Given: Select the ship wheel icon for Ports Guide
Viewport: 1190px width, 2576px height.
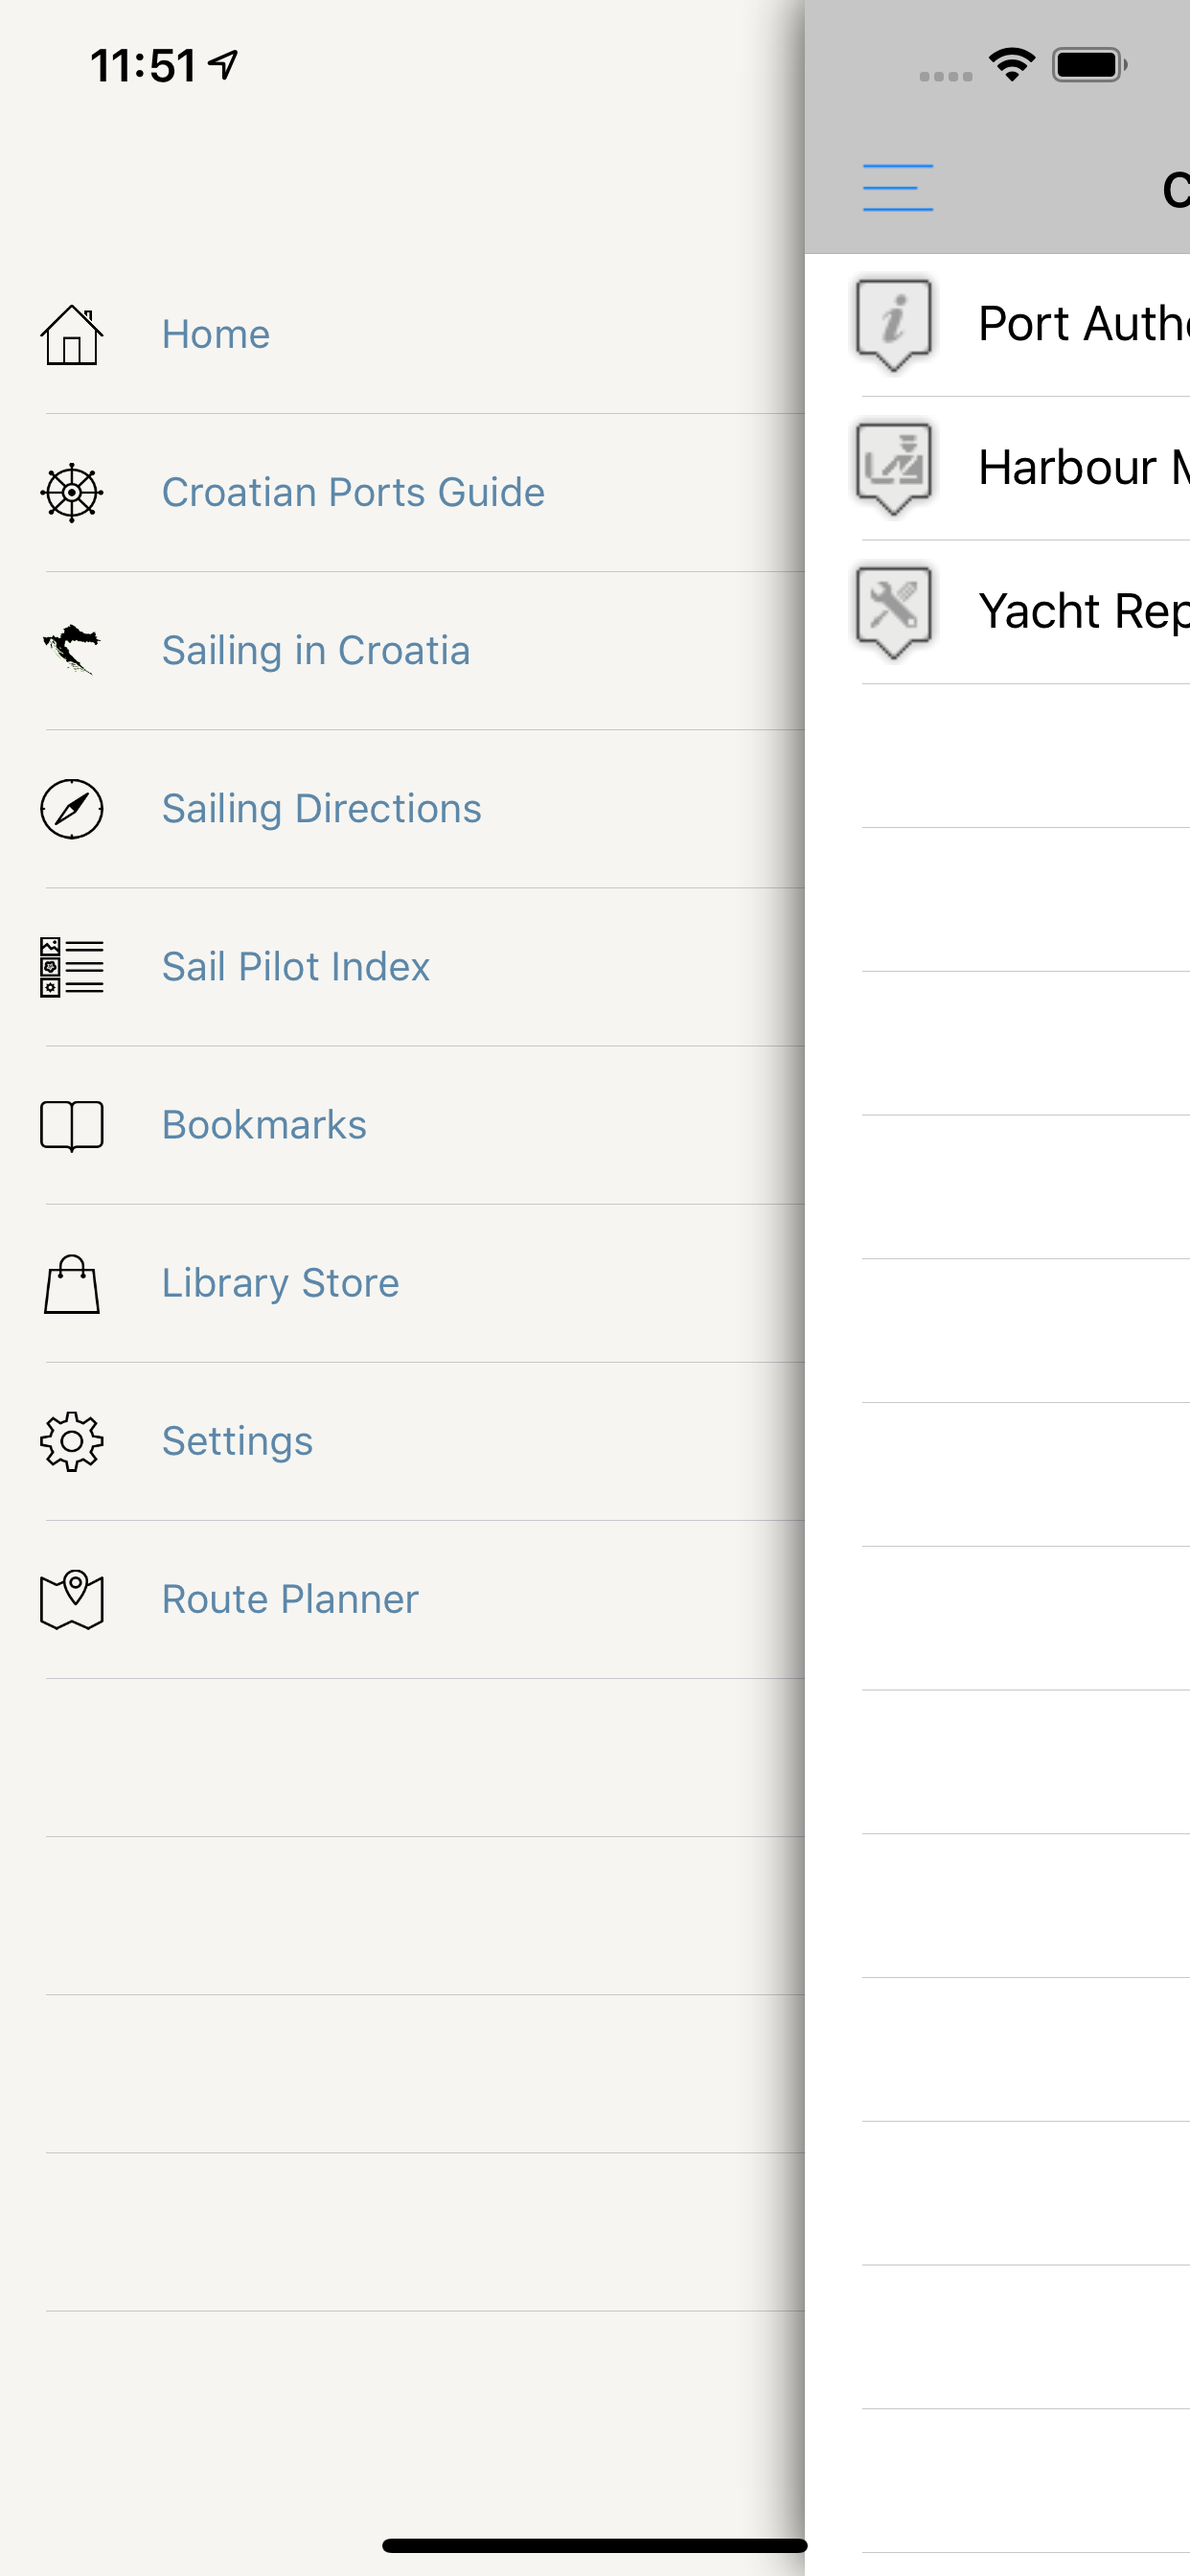Looking at the screenshot, I should [x=71, y=492].
